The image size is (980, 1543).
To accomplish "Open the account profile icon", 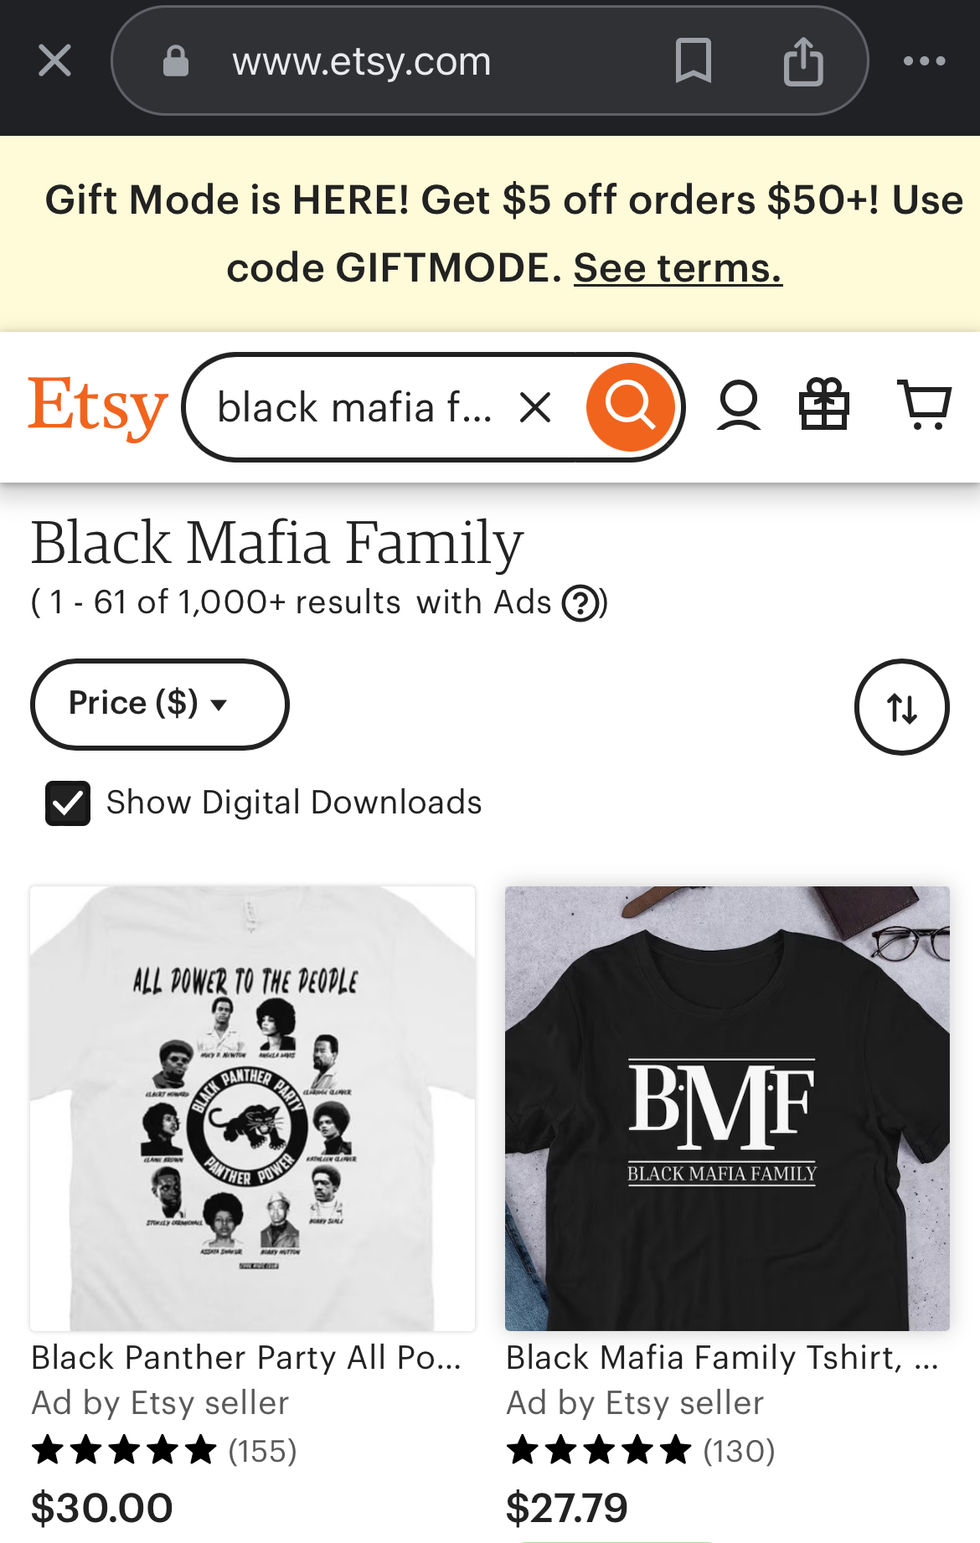I will coord(739,406).
